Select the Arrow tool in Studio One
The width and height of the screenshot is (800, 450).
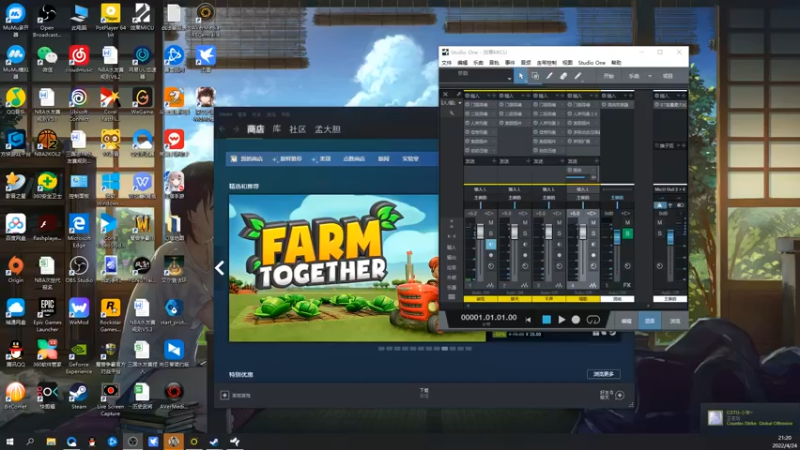click(x=521, y=76)
